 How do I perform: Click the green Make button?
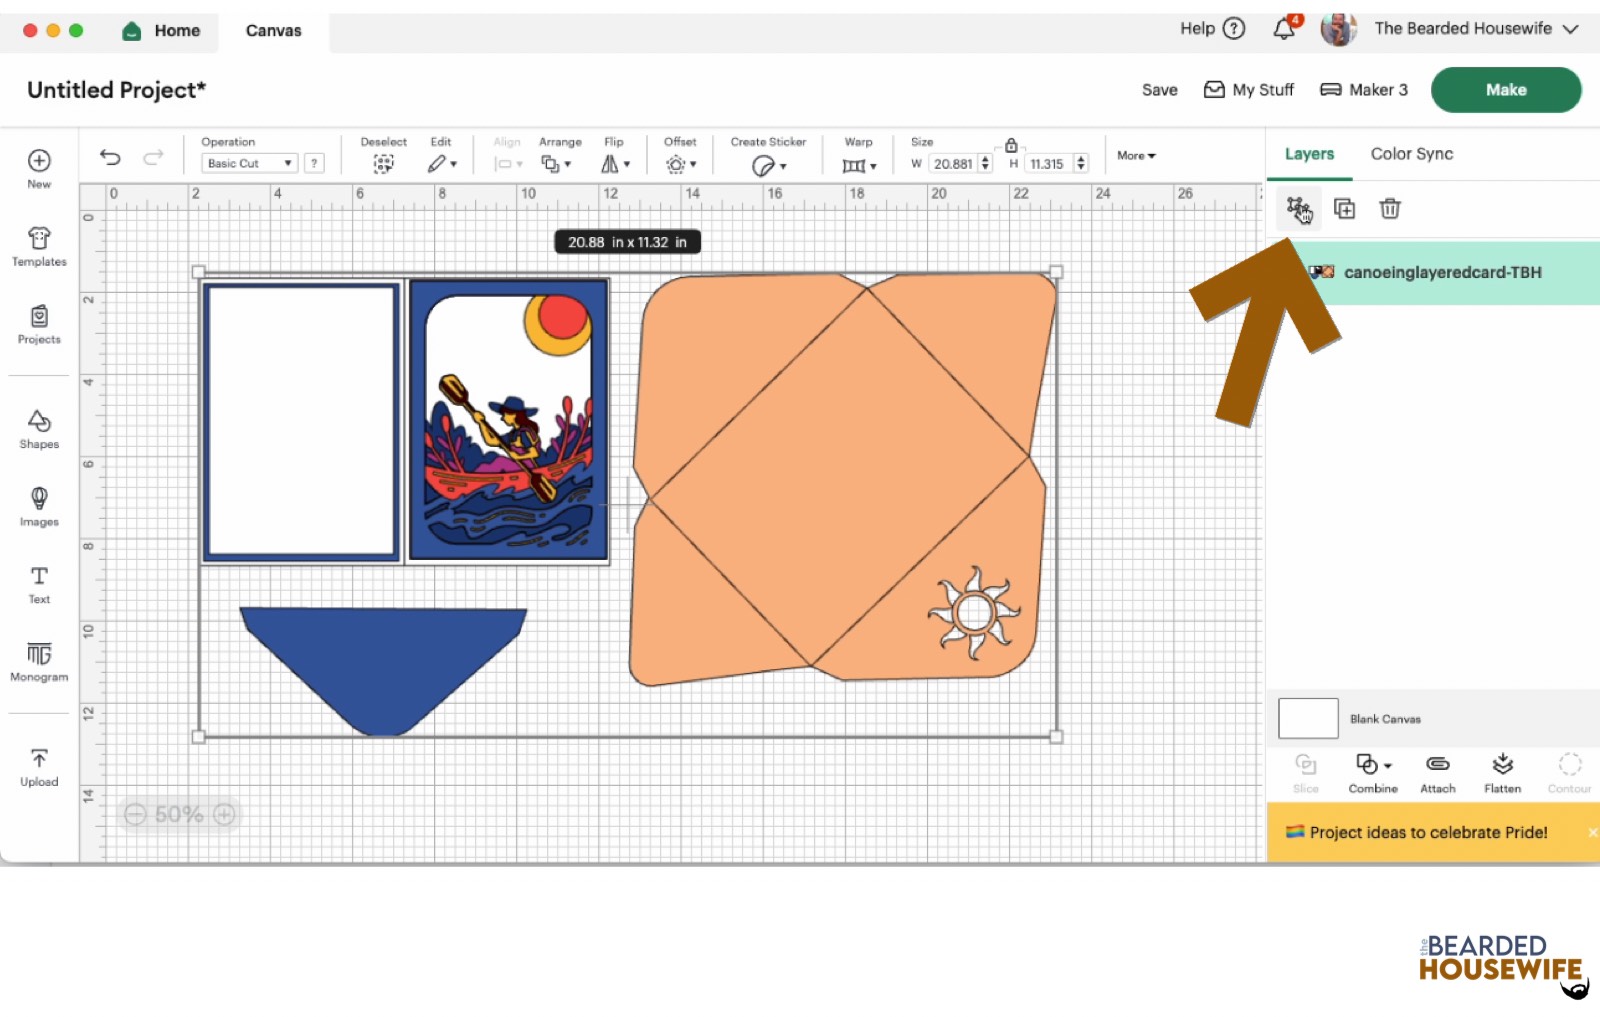pyautogui.click(x=1506, y=90)
